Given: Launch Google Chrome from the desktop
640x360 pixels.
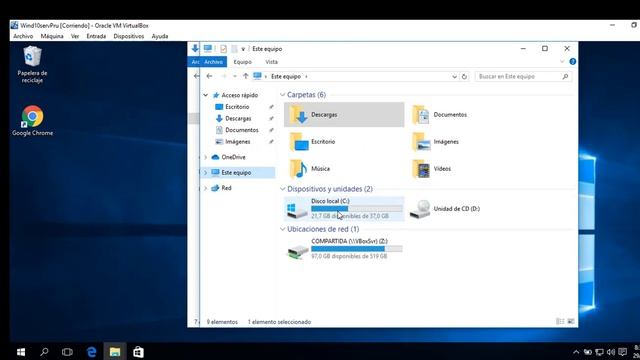Looking at the screenshot, I should (x=32, y=121).
